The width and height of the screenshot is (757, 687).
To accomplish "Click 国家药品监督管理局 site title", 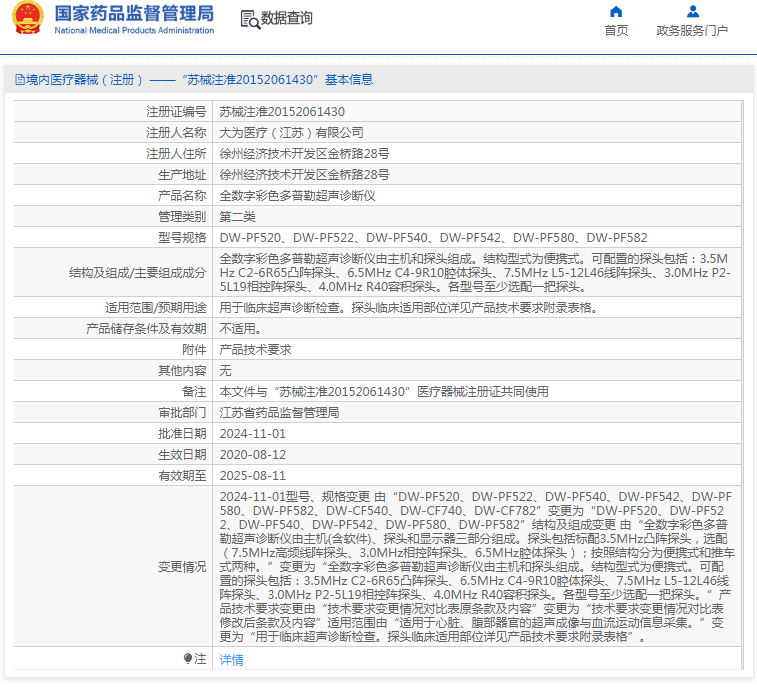I will 134,14.
